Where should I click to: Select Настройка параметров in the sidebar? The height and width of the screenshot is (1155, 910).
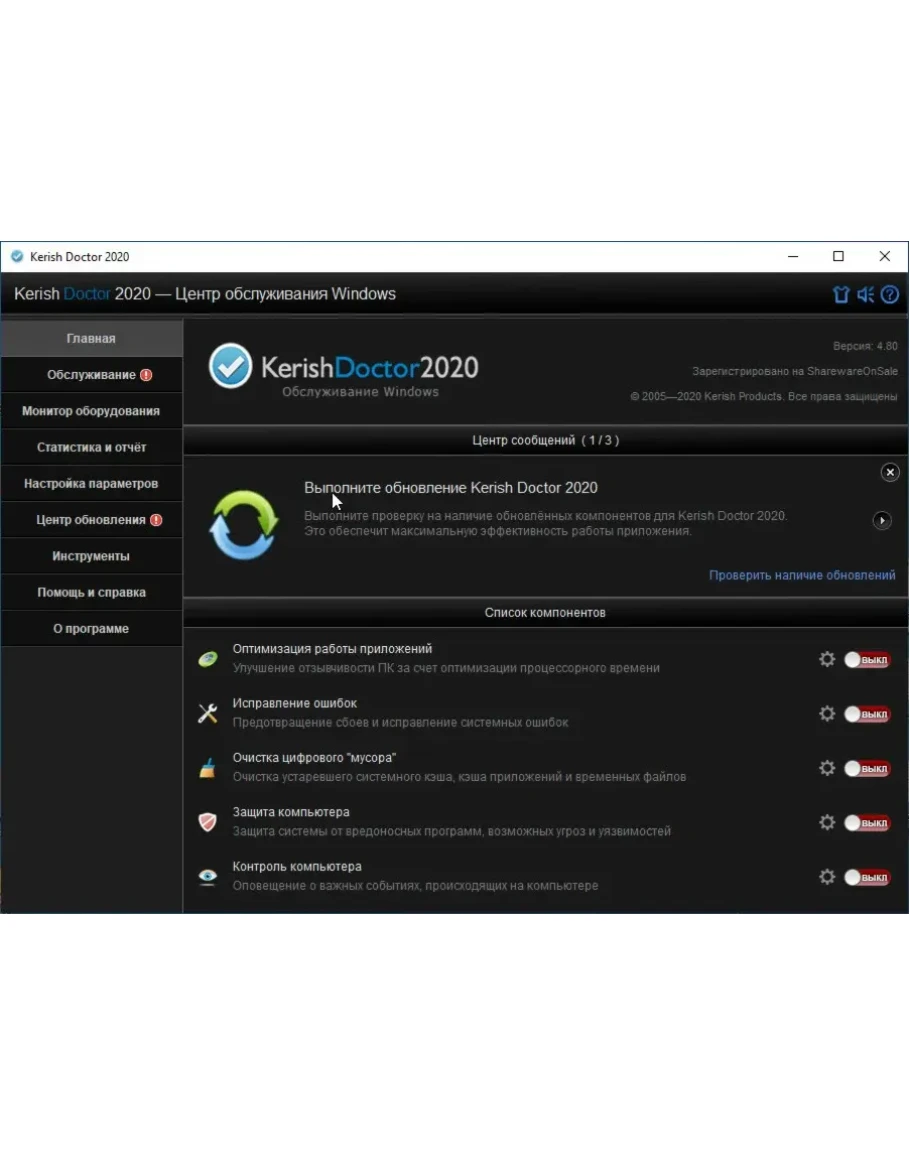point(91,484)
